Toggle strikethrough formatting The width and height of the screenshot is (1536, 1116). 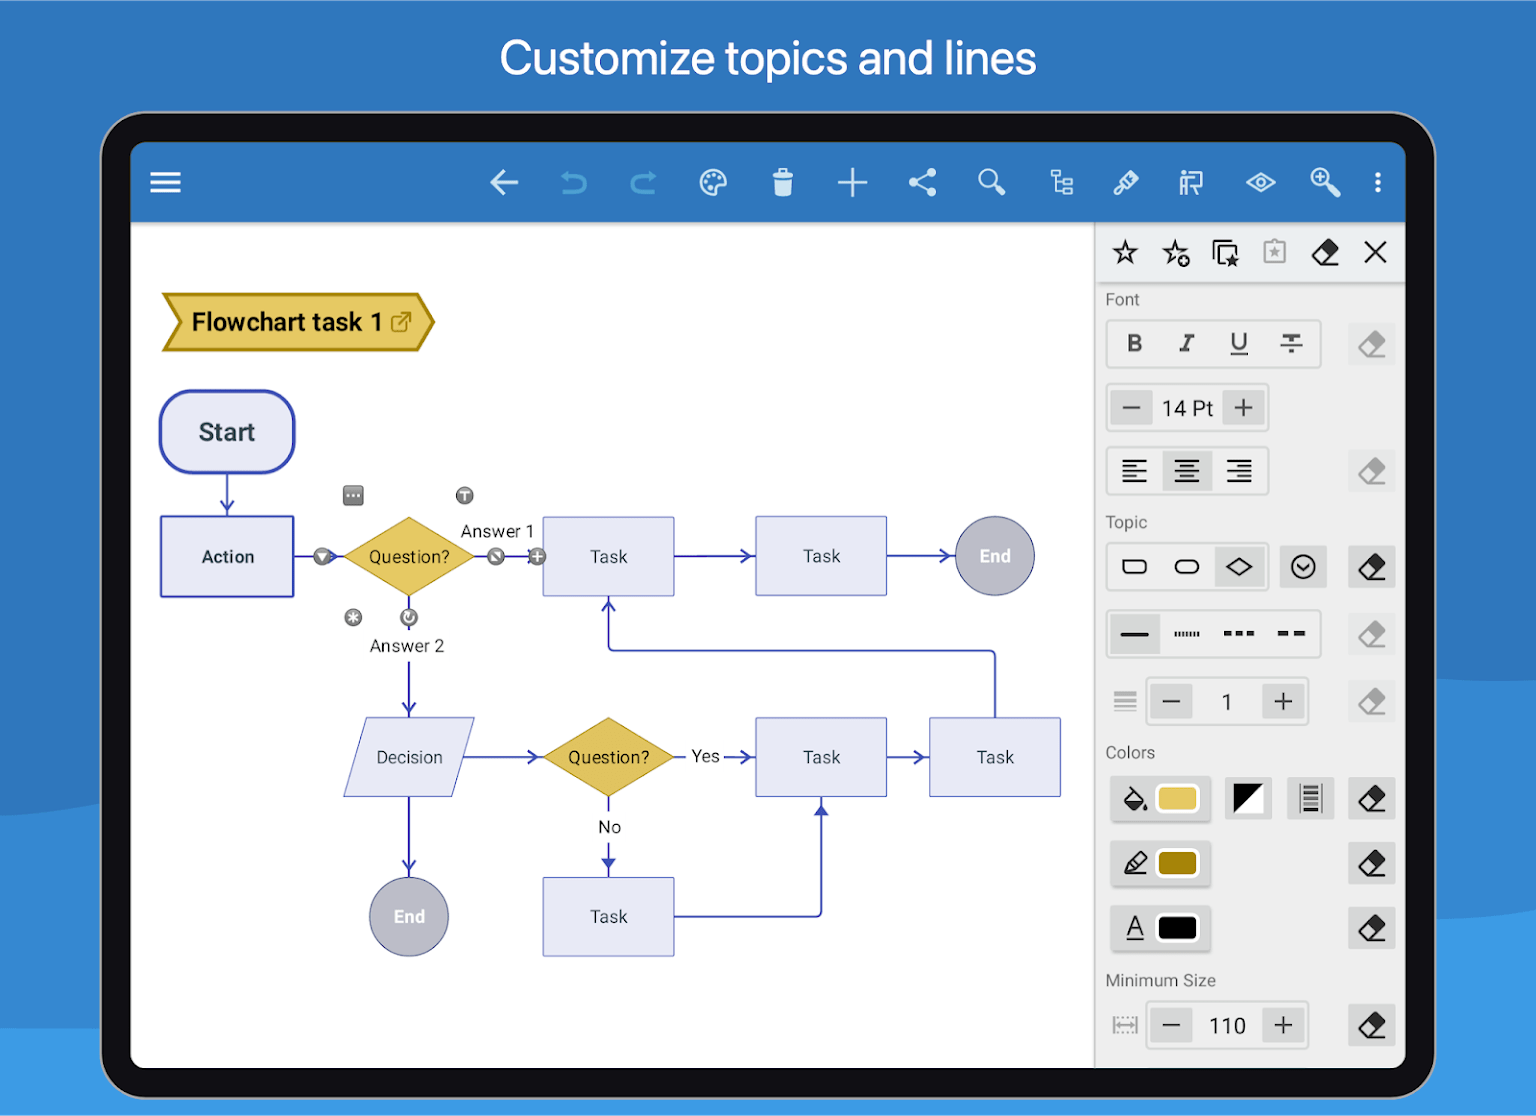click(1291, 343)
